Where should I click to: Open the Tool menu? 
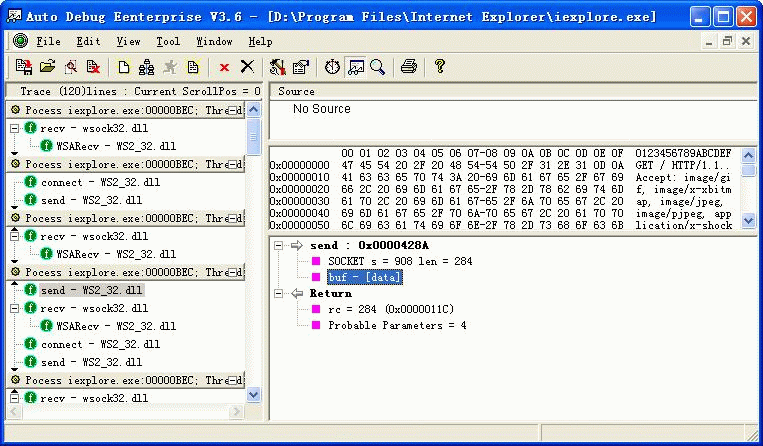168,41
